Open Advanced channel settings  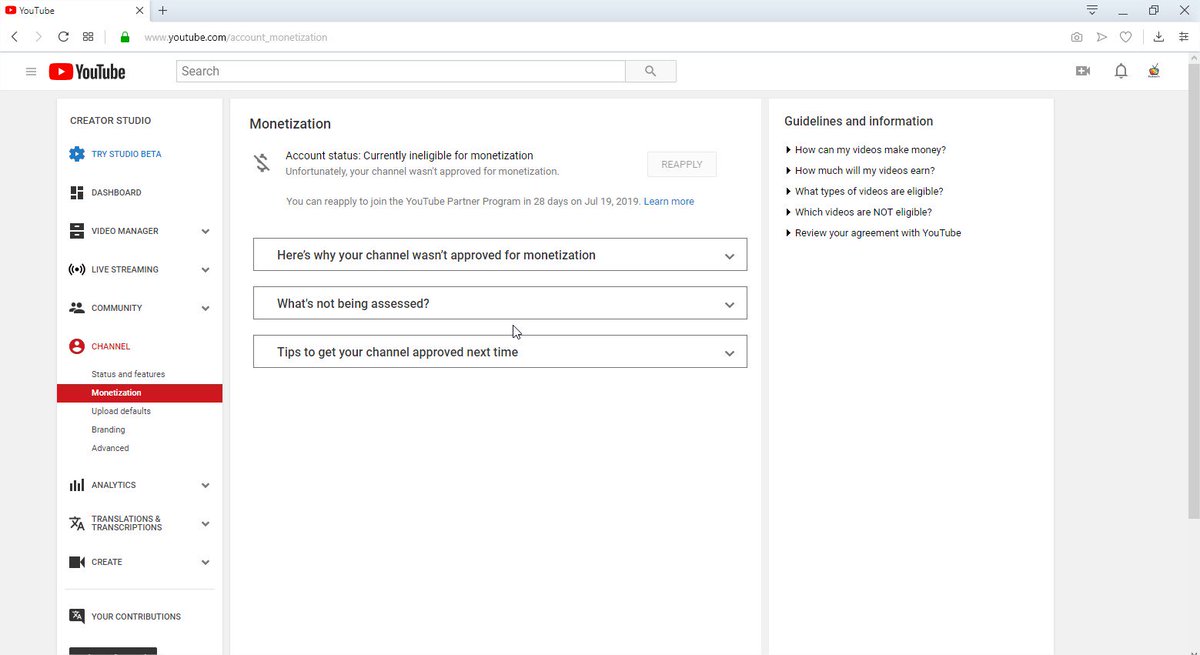click(110, 448)
